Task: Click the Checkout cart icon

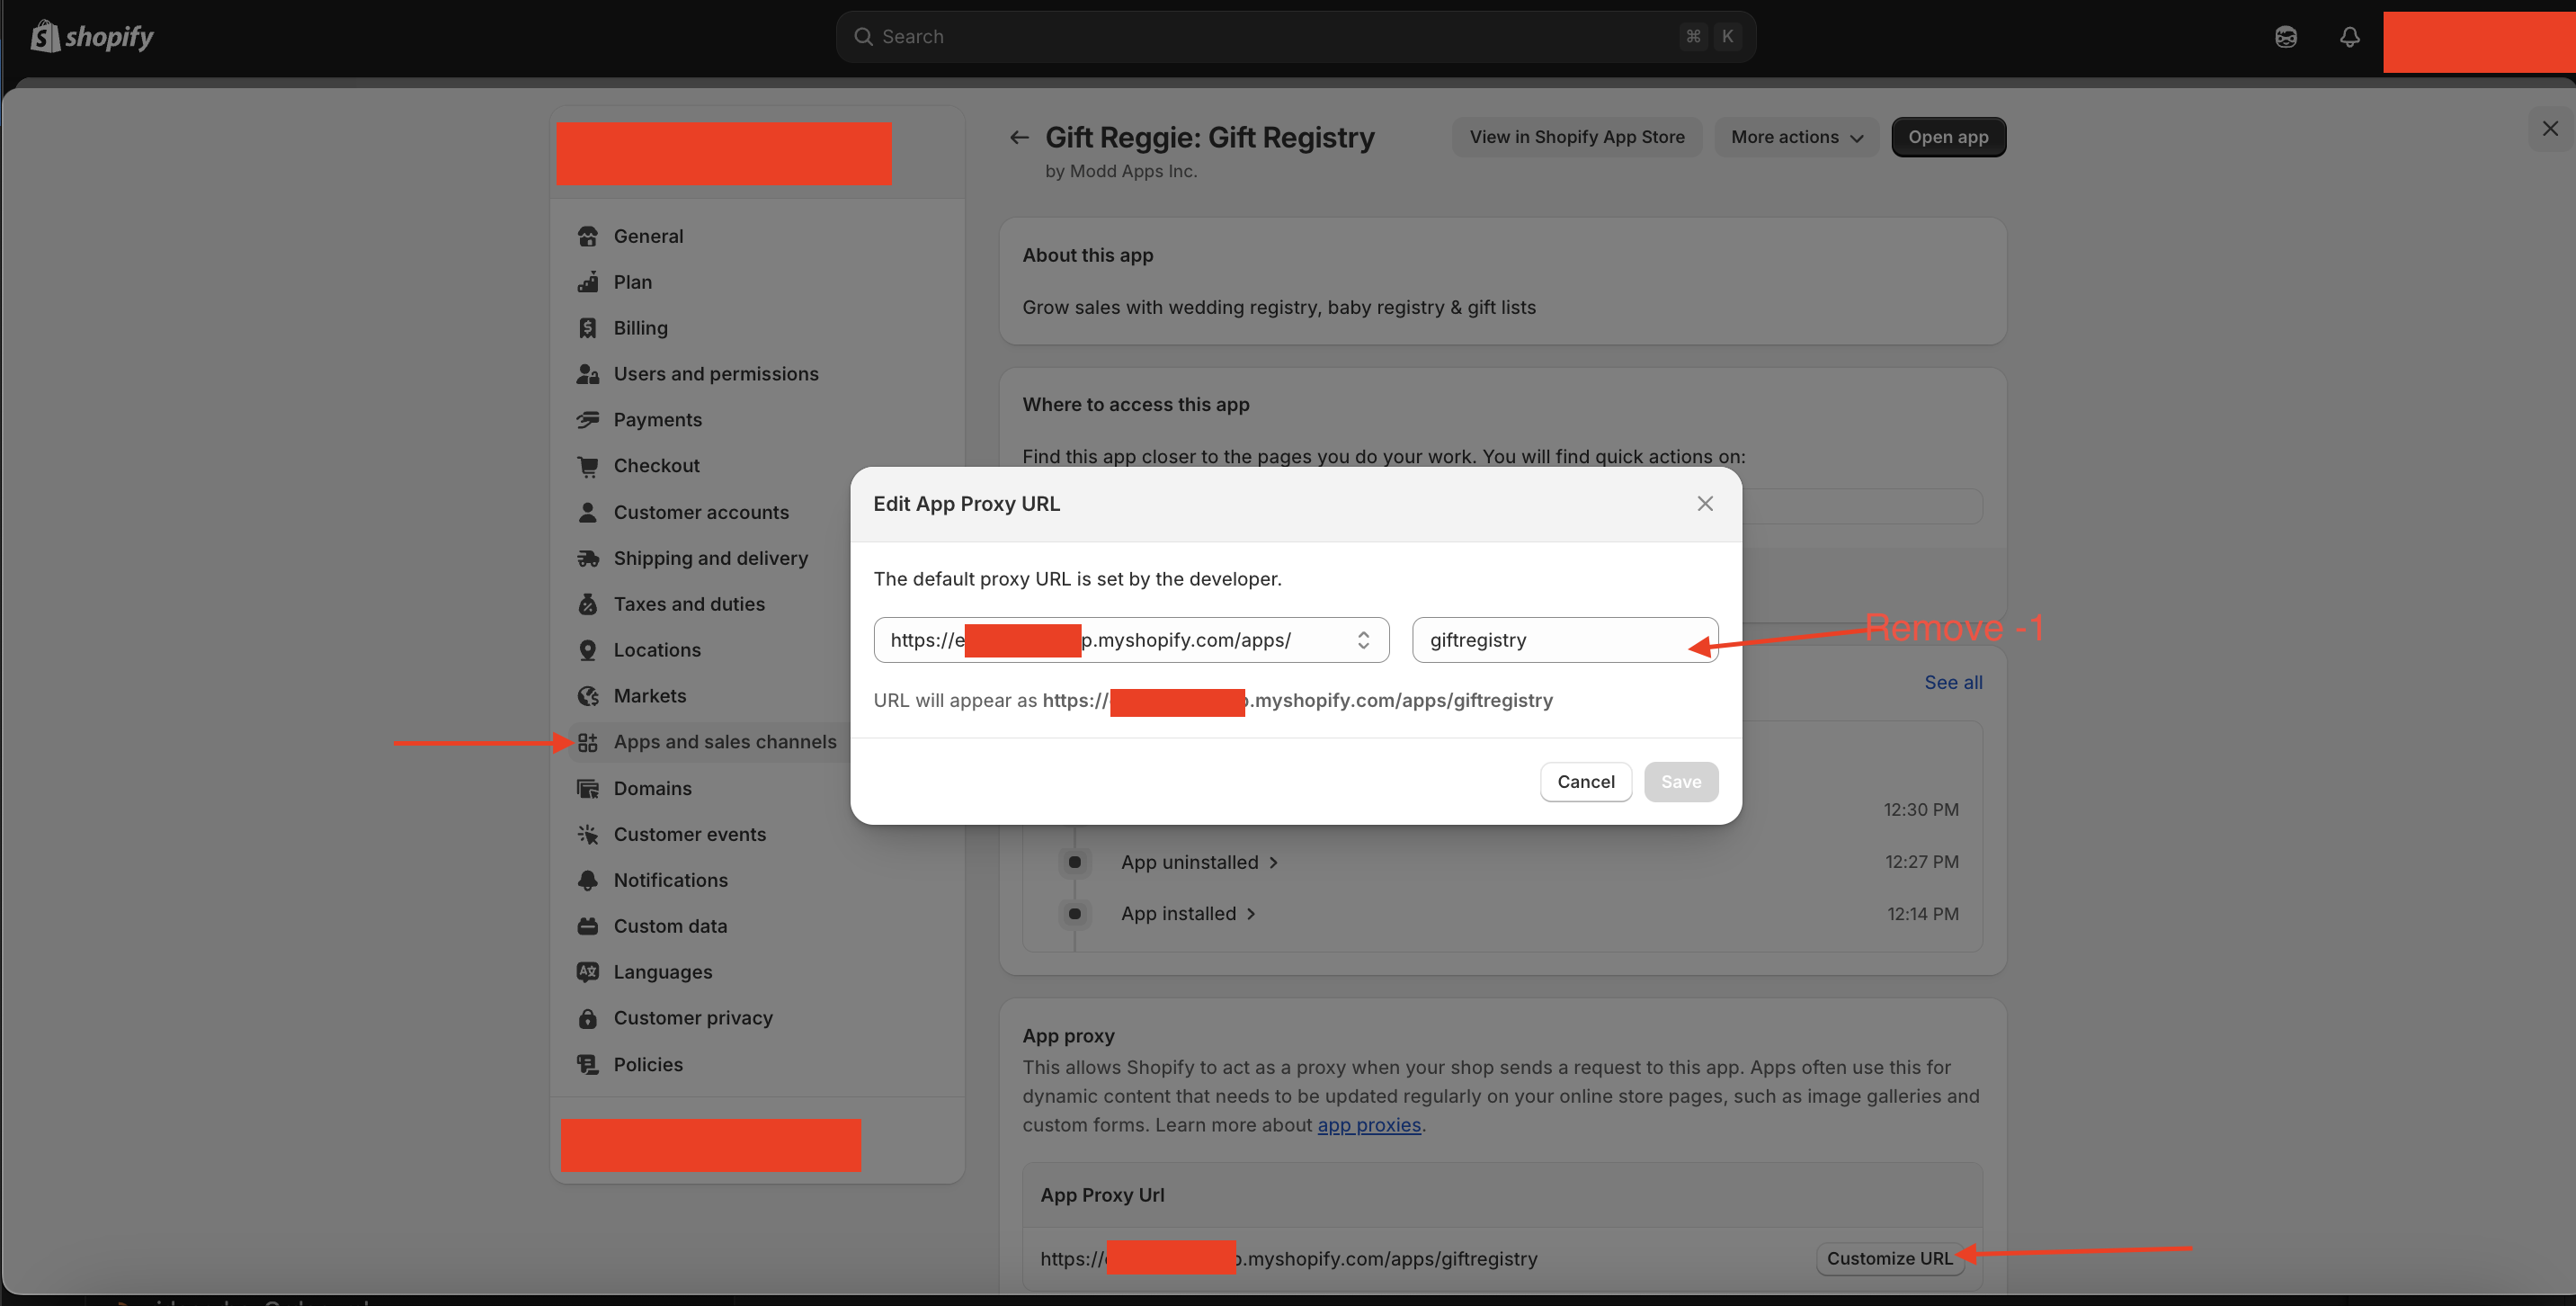Action: pyautogui.click(x=587, y=466)
